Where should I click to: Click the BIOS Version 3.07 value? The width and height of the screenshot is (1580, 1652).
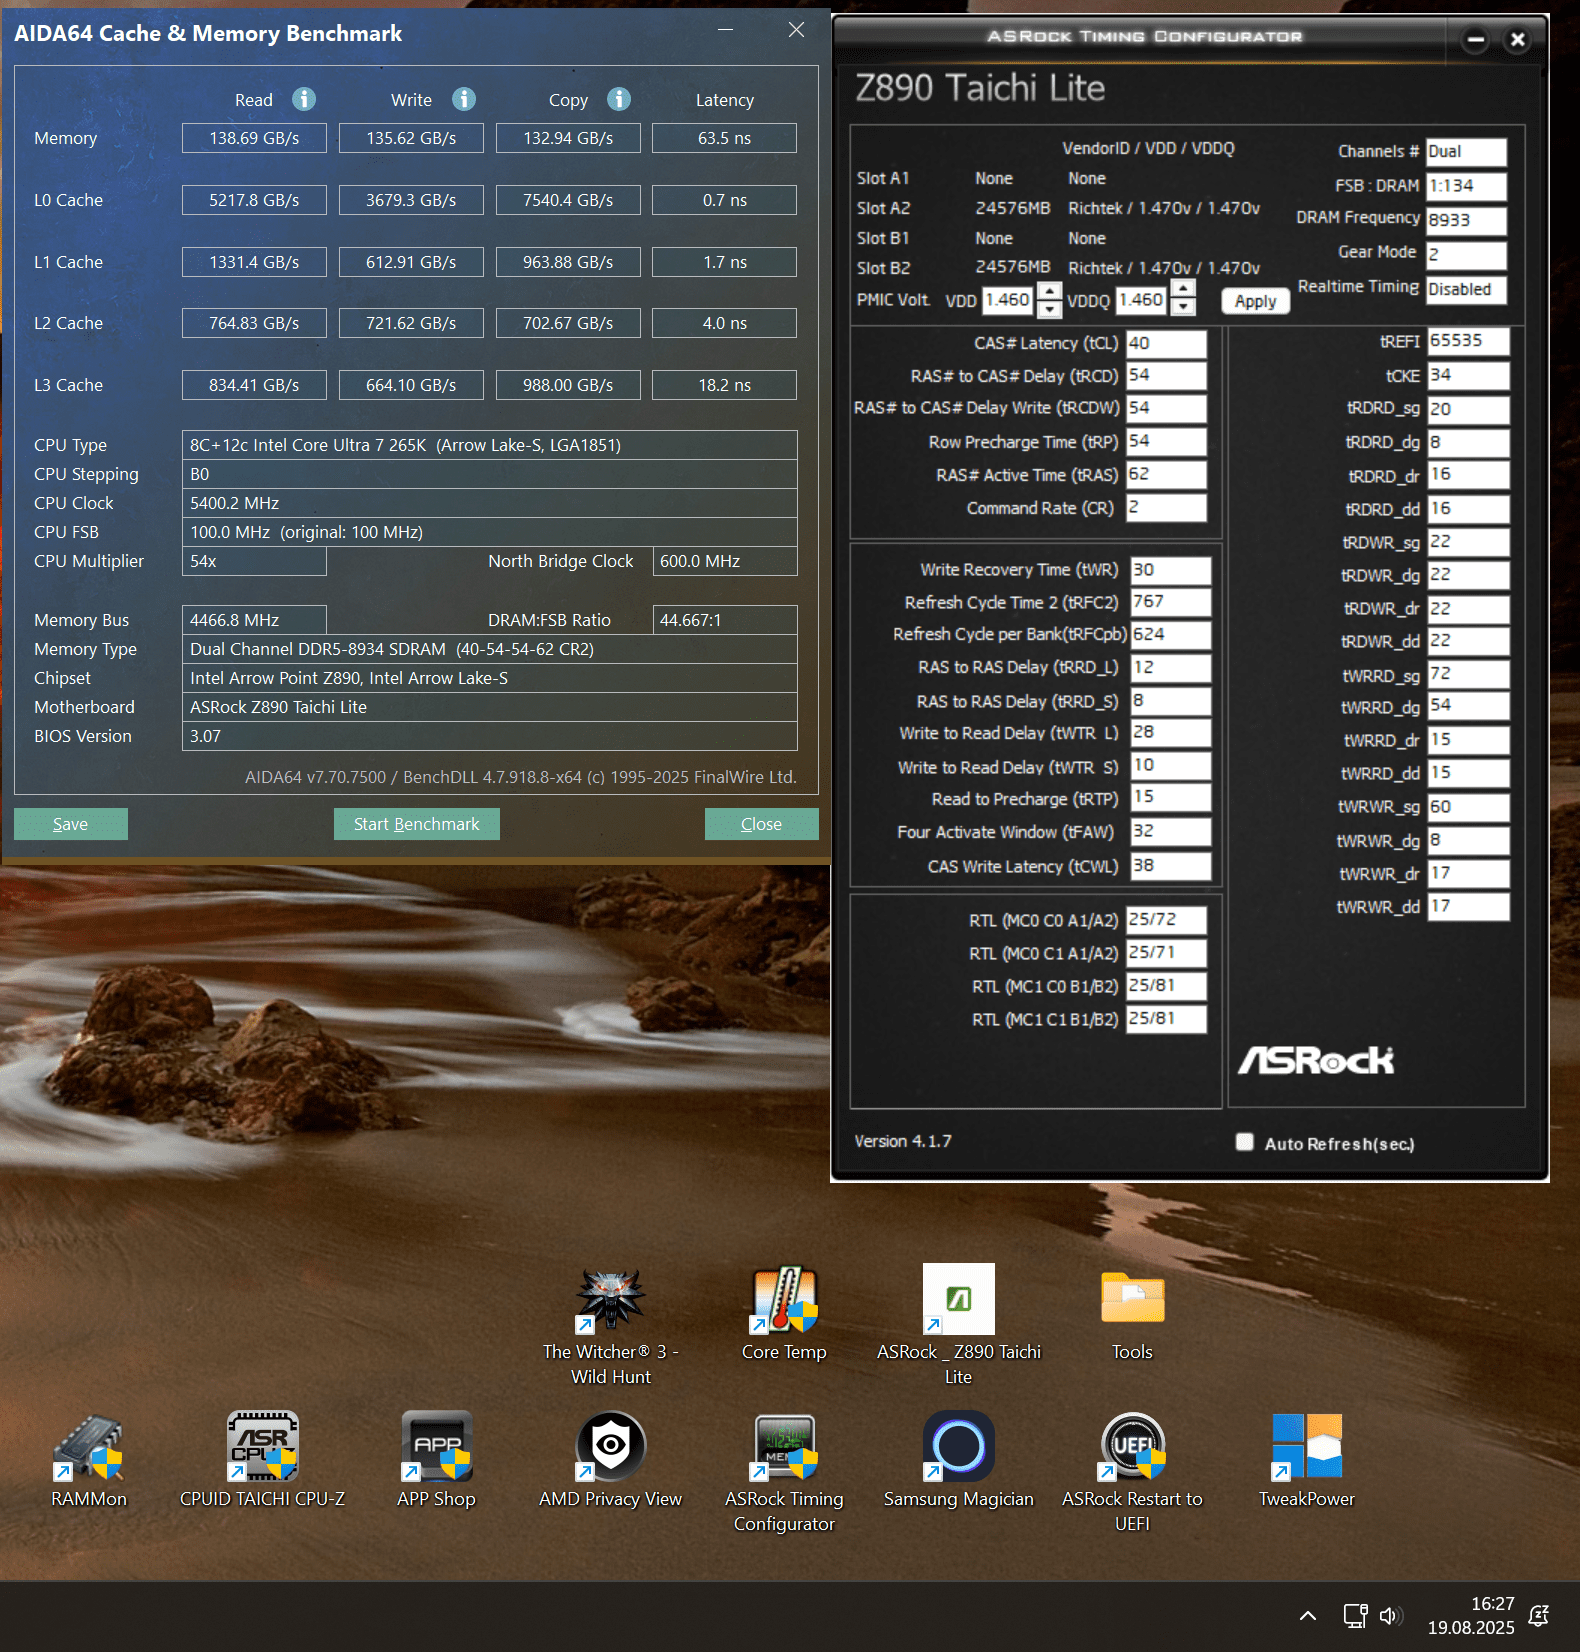(x=490, y=736)
